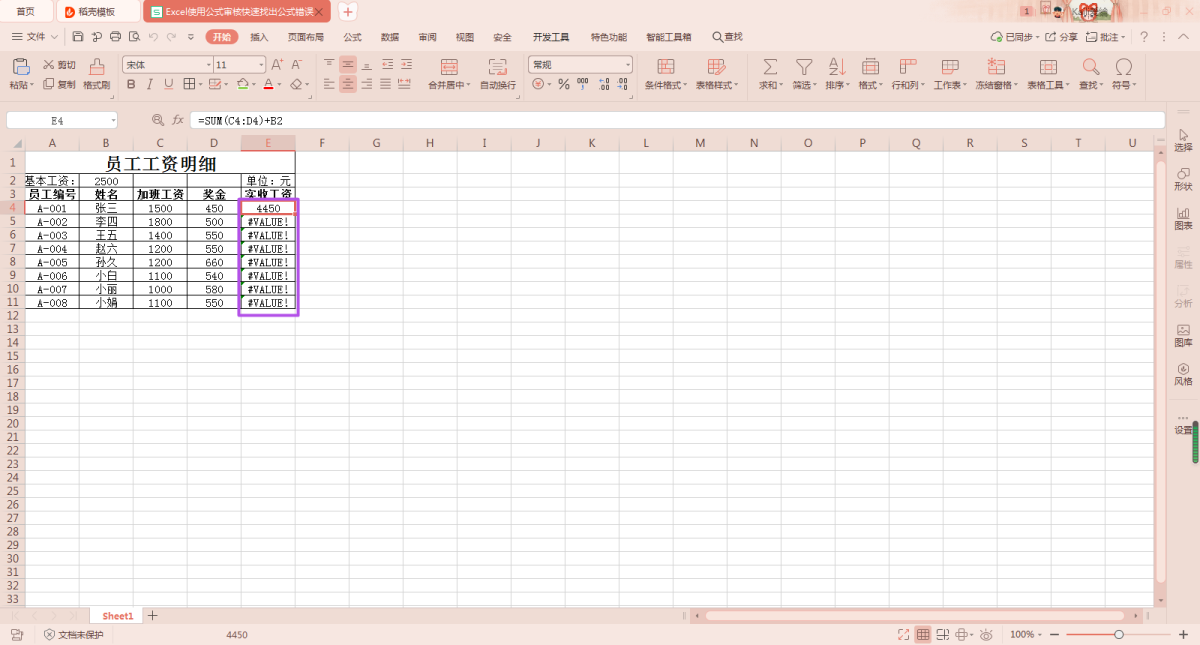The image size is (1200, 645).
Task: Click the insert function fx icon
Action: tap(178, 120)
